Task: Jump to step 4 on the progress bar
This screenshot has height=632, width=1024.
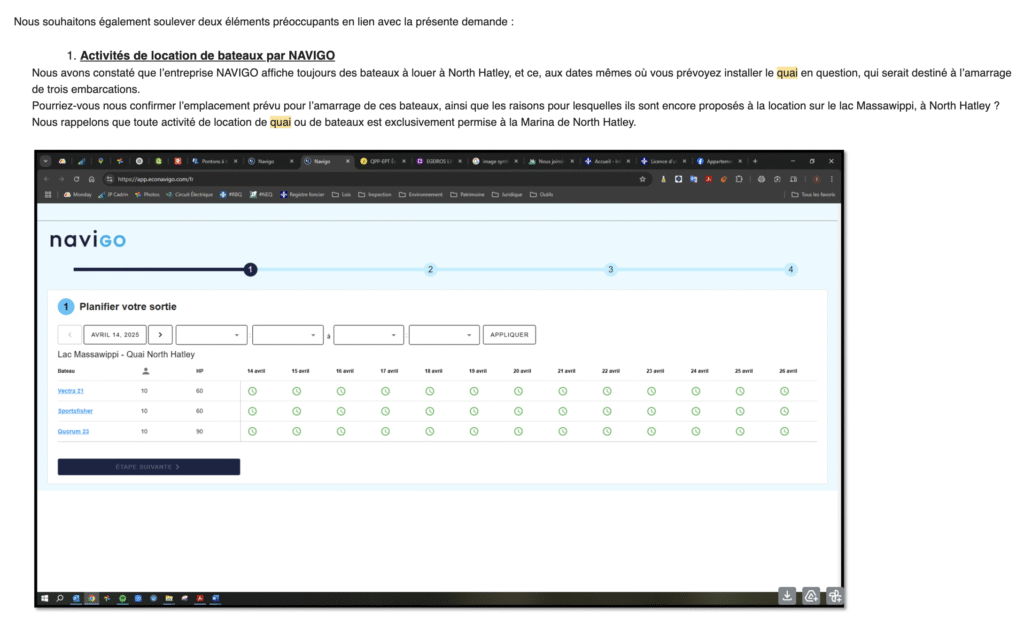Action: click(791, 270)
